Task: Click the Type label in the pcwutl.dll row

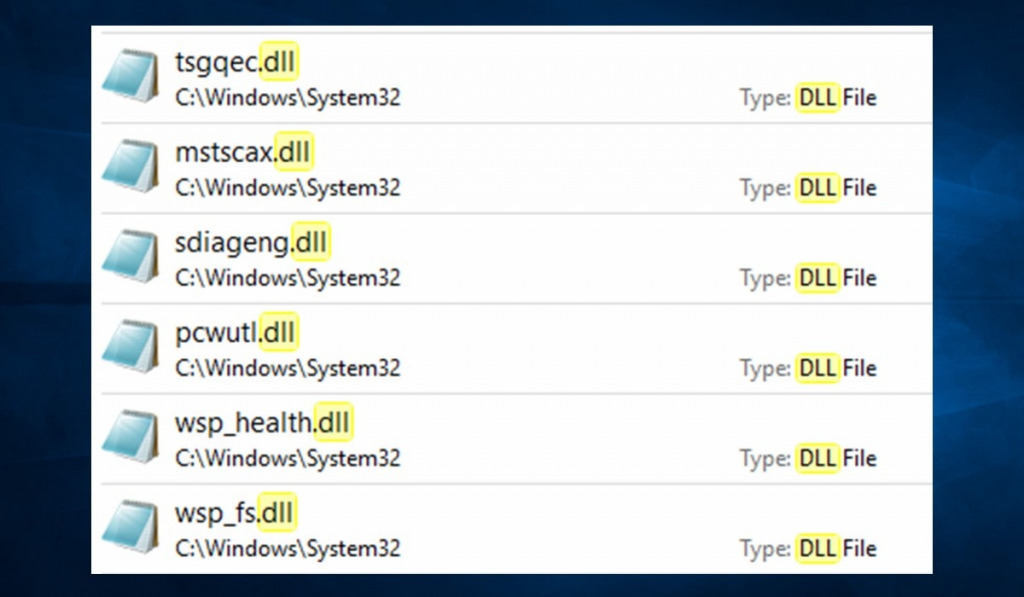Action: tap(769, 368)
